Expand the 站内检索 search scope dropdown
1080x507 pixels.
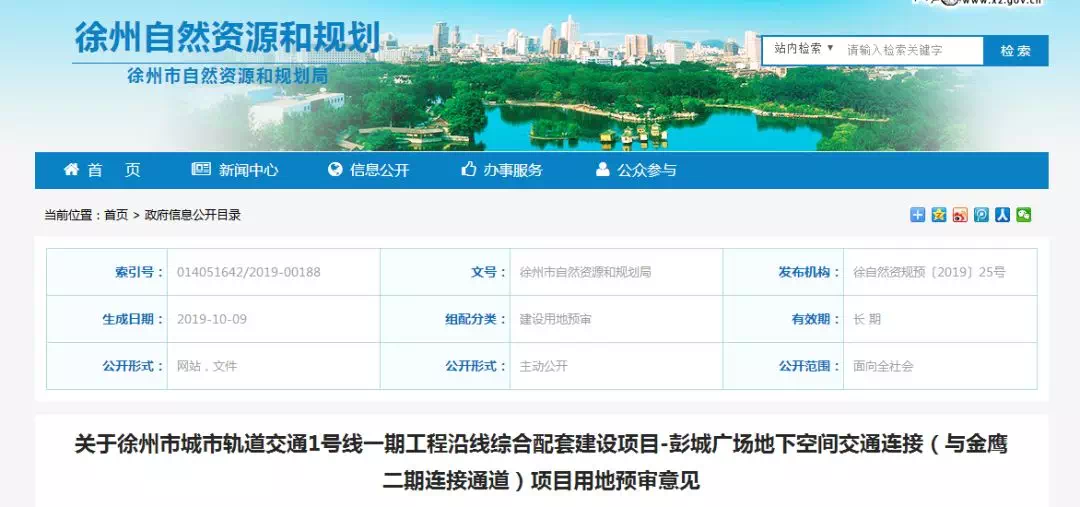804,49
